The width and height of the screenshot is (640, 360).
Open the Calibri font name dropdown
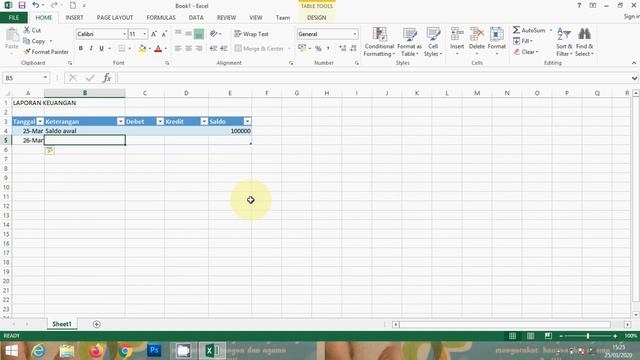(124, 34)
